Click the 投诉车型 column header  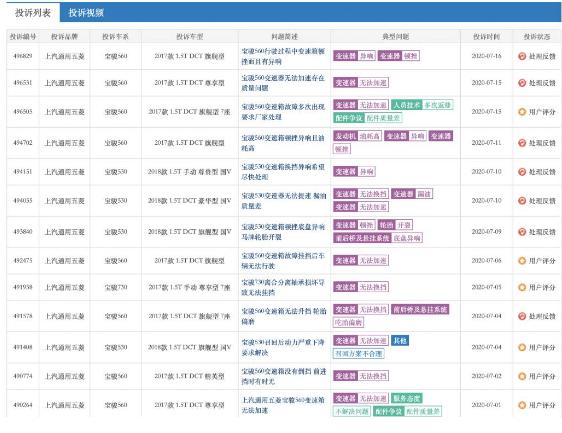coord(190,37)
